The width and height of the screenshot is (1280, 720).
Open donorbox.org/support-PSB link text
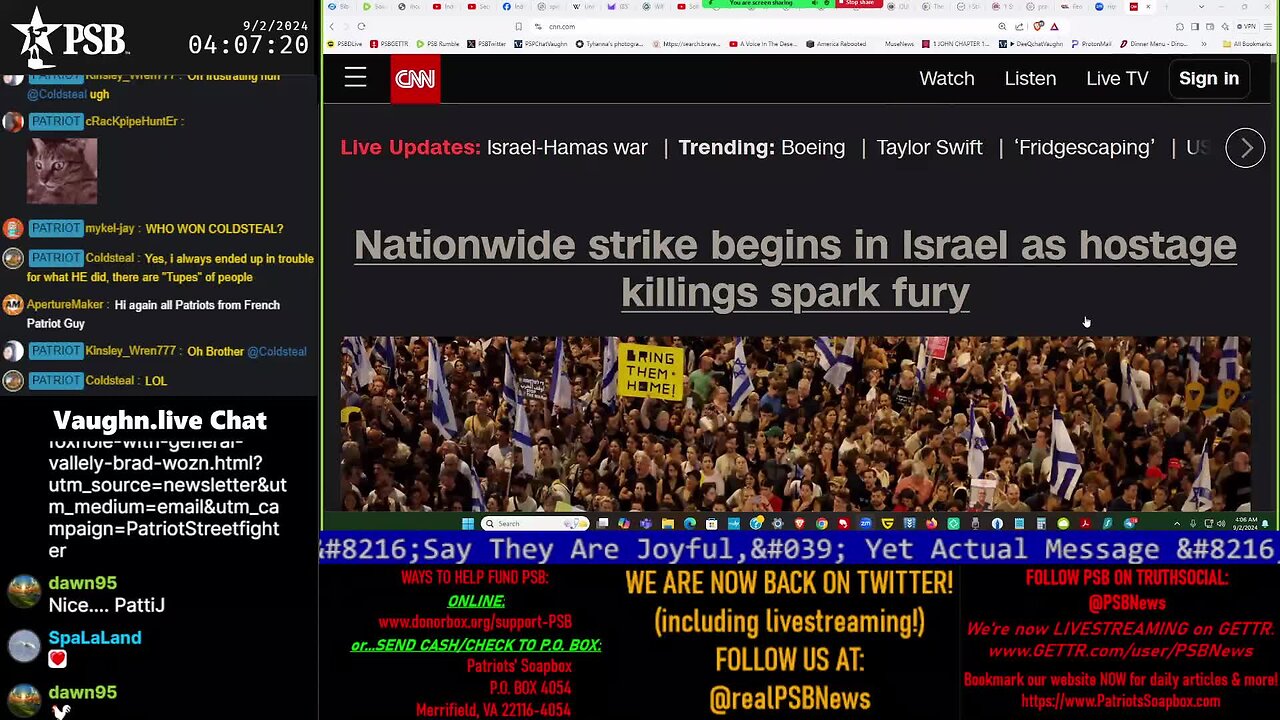475,621
